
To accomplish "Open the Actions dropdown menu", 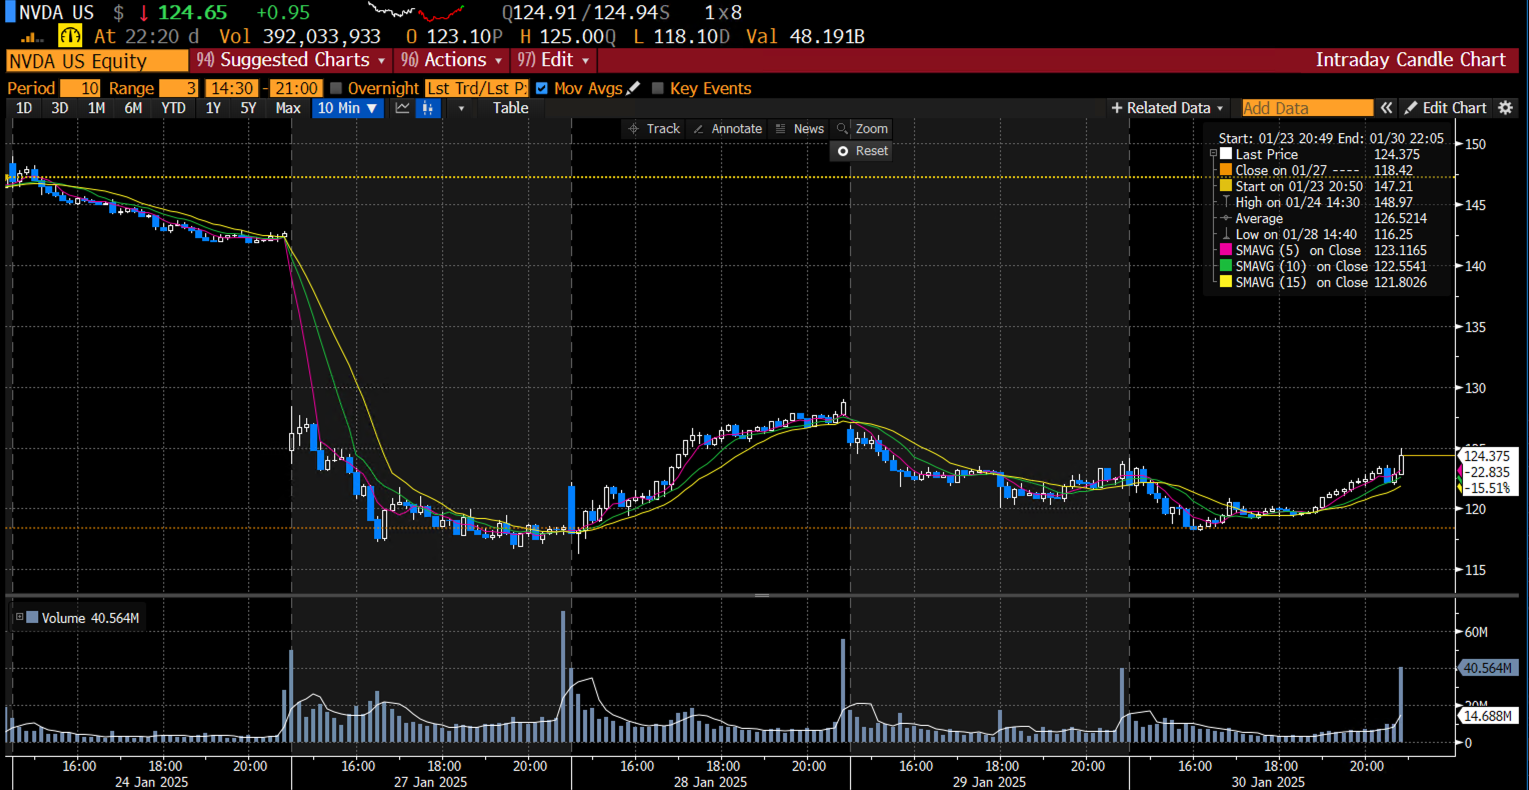I will pyautogui.click(x=452, y=60).
